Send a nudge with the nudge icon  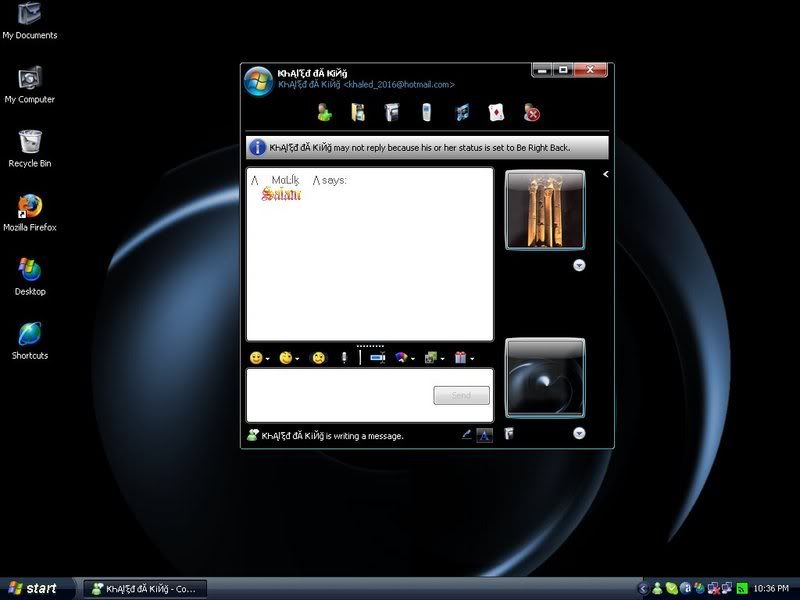pos(319,358)
